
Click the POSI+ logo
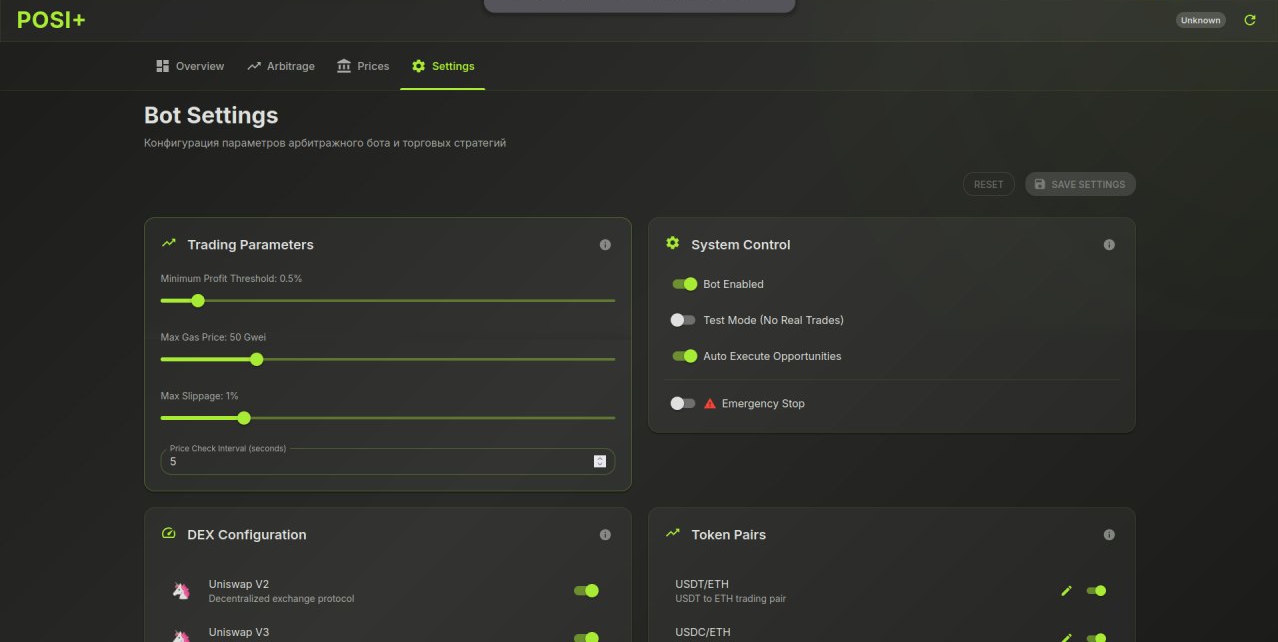pyautogui.click(x=51, y=20)
